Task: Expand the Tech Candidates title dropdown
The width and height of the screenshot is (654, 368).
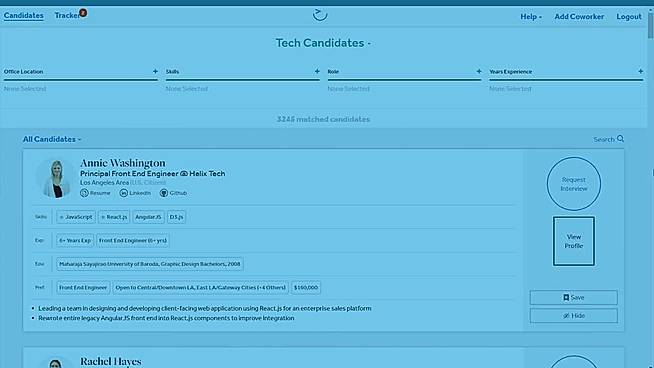Action: click(323, 43)
